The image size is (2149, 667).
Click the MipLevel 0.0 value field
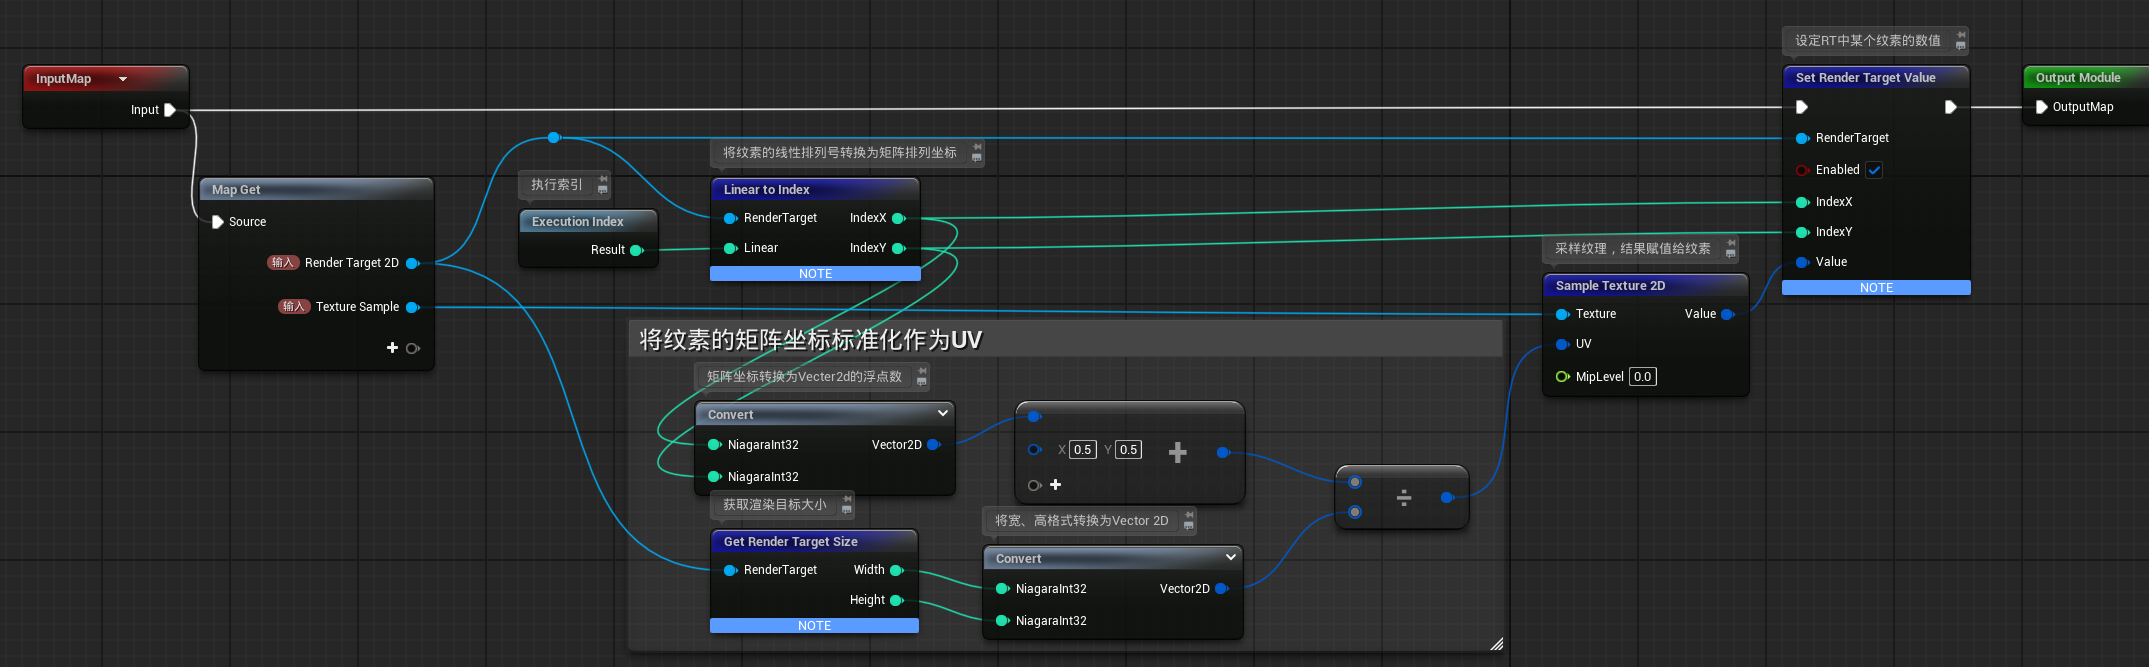point(1642,377)
